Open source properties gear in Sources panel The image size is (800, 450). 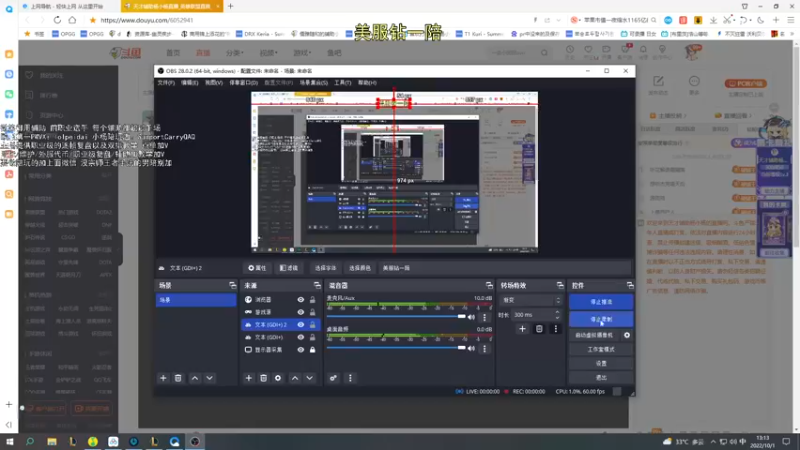pos(278,378)
